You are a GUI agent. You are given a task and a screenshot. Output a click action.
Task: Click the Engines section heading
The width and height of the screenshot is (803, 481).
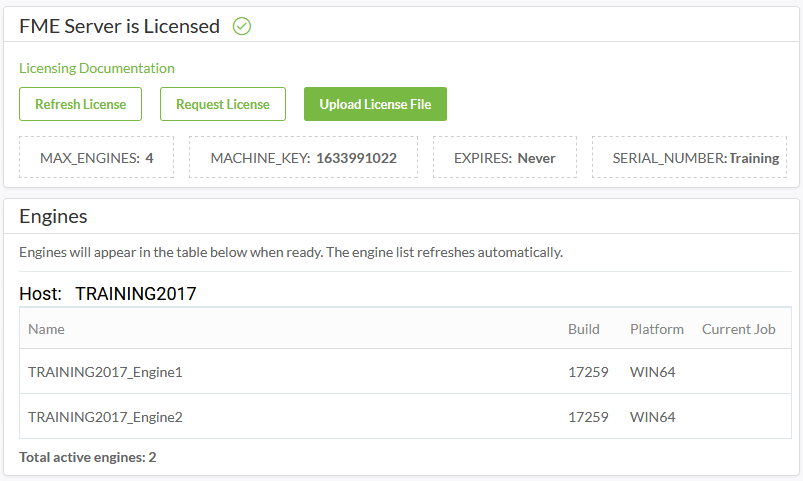pos(53,216)
